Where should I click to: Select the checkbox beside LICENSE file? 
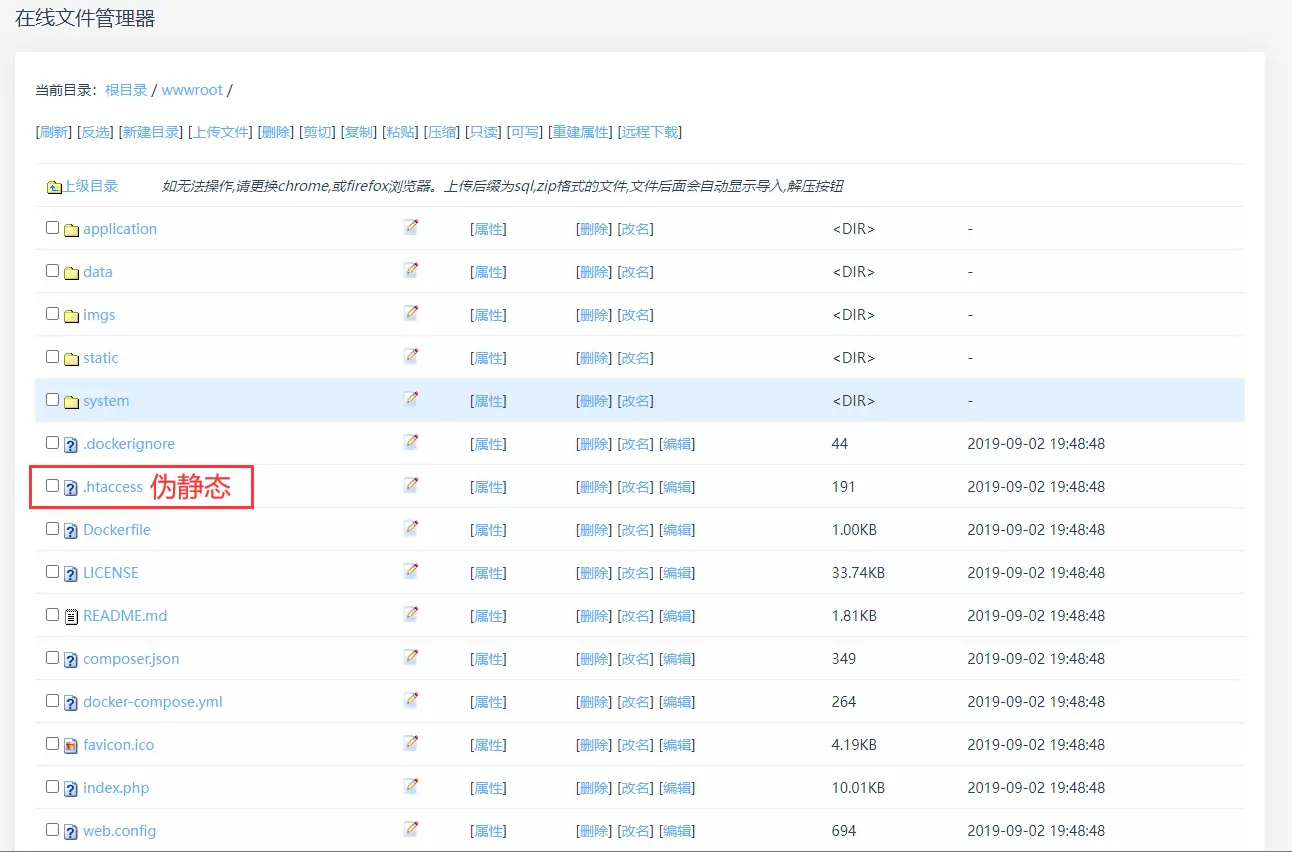click(x=52, y=570)
